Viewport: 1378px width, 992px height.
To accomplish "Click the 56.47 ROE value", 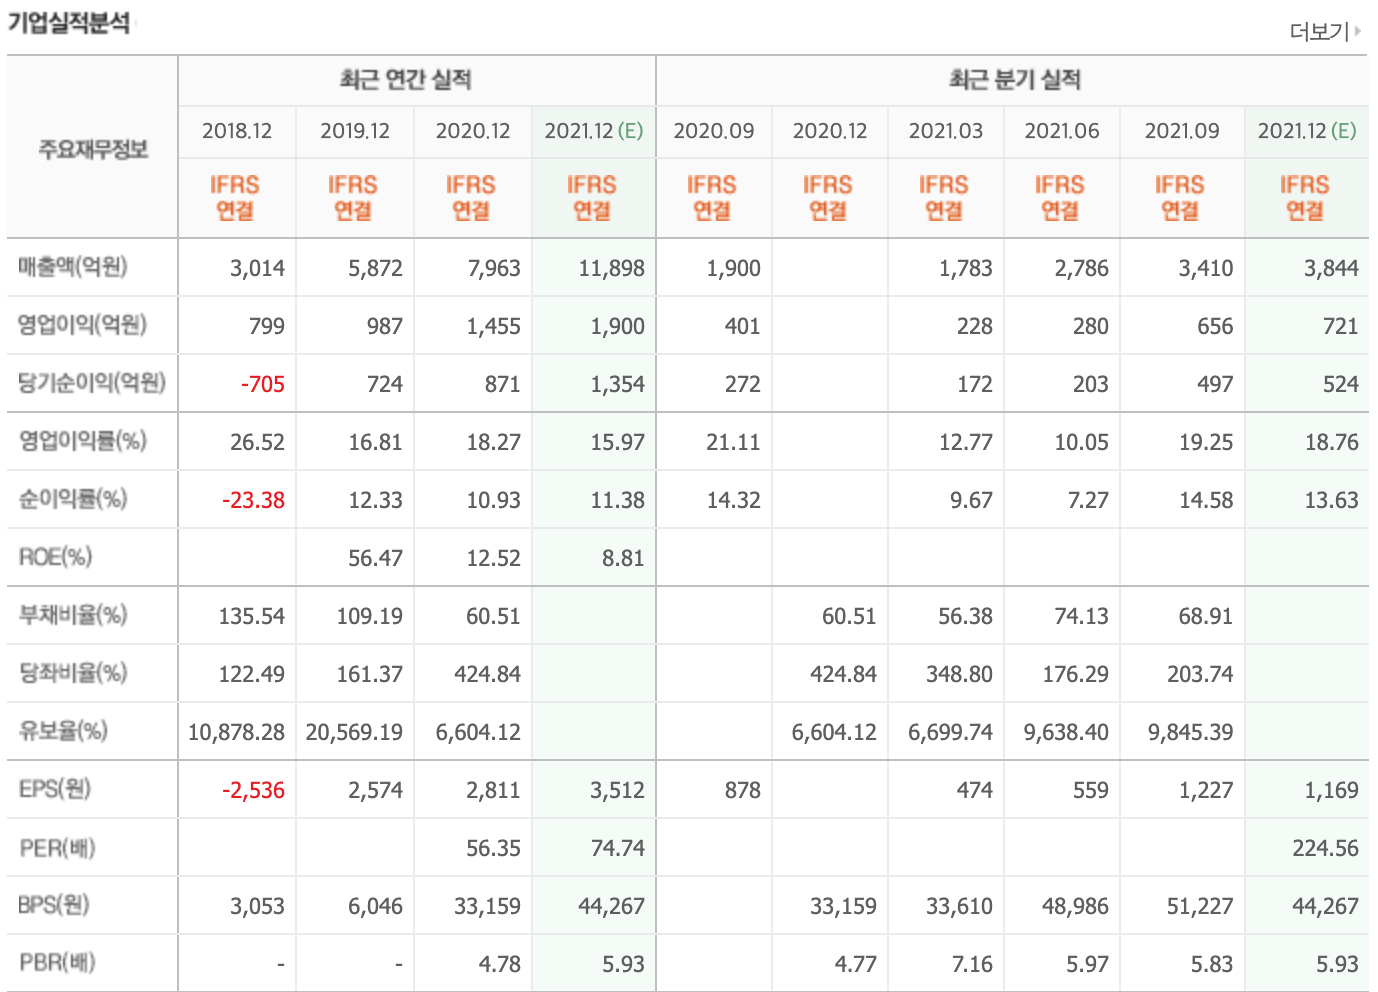I will (375, 558).
